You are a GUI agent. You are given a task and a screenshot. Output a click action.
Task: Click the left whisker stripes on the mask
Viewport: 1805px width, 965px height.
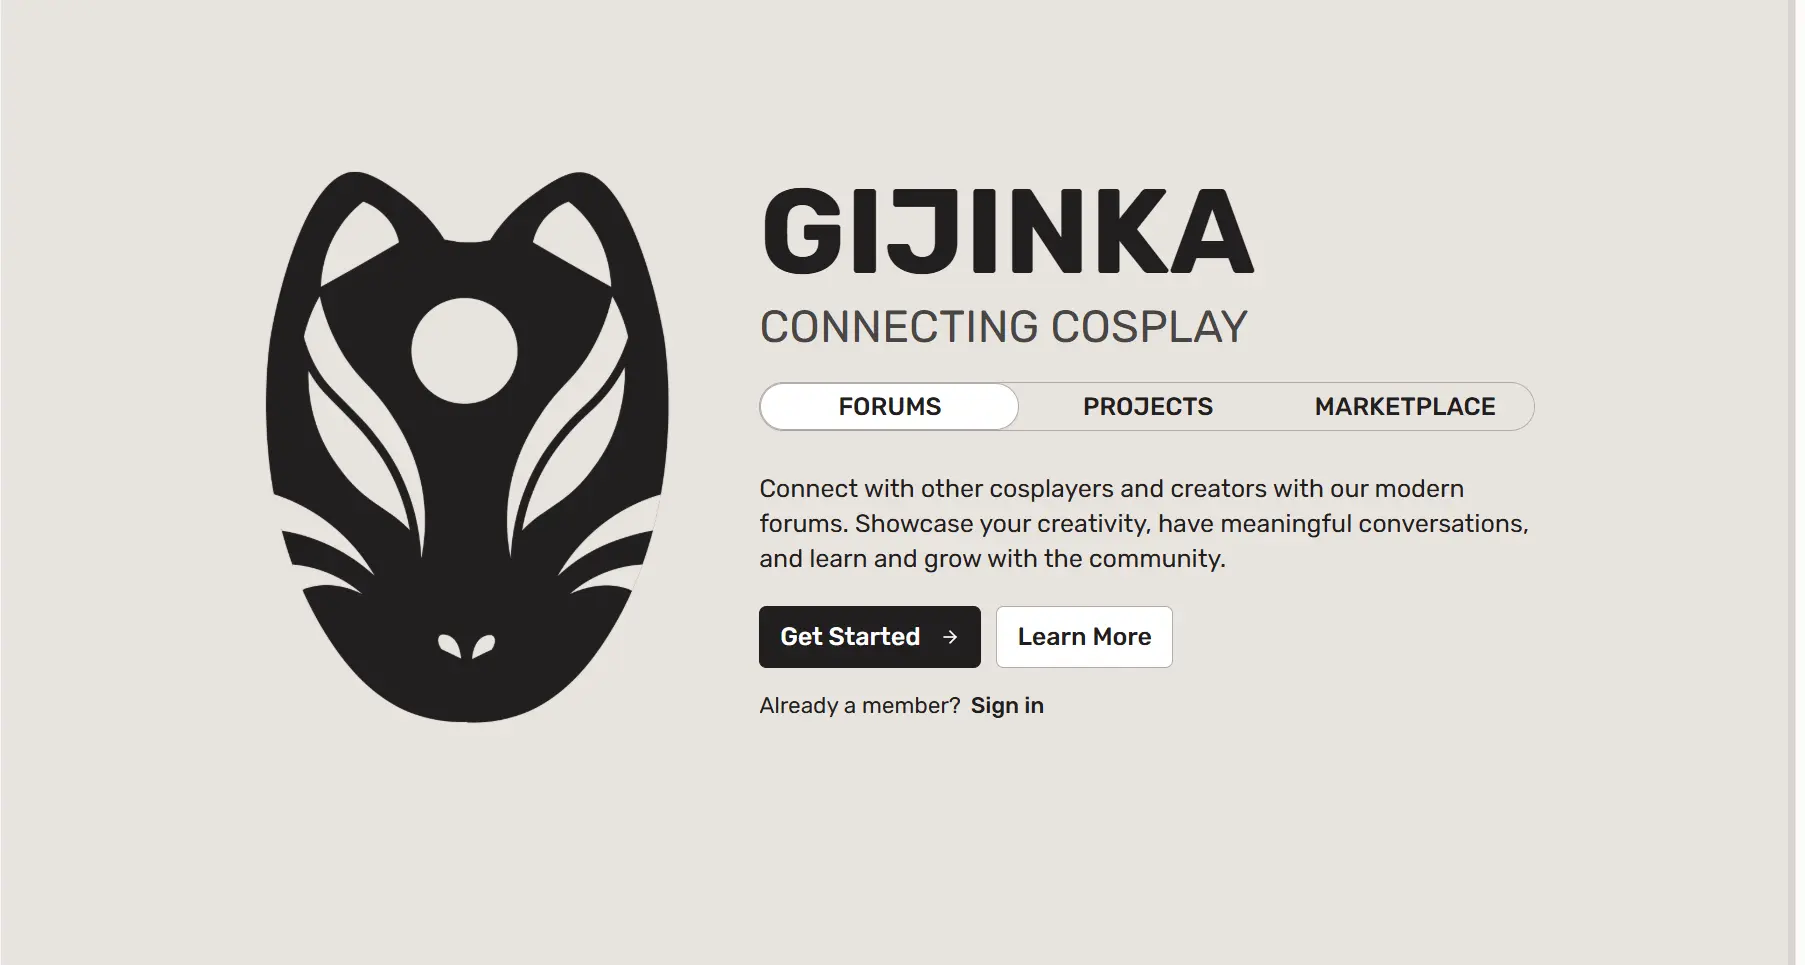tap(328, 567)
